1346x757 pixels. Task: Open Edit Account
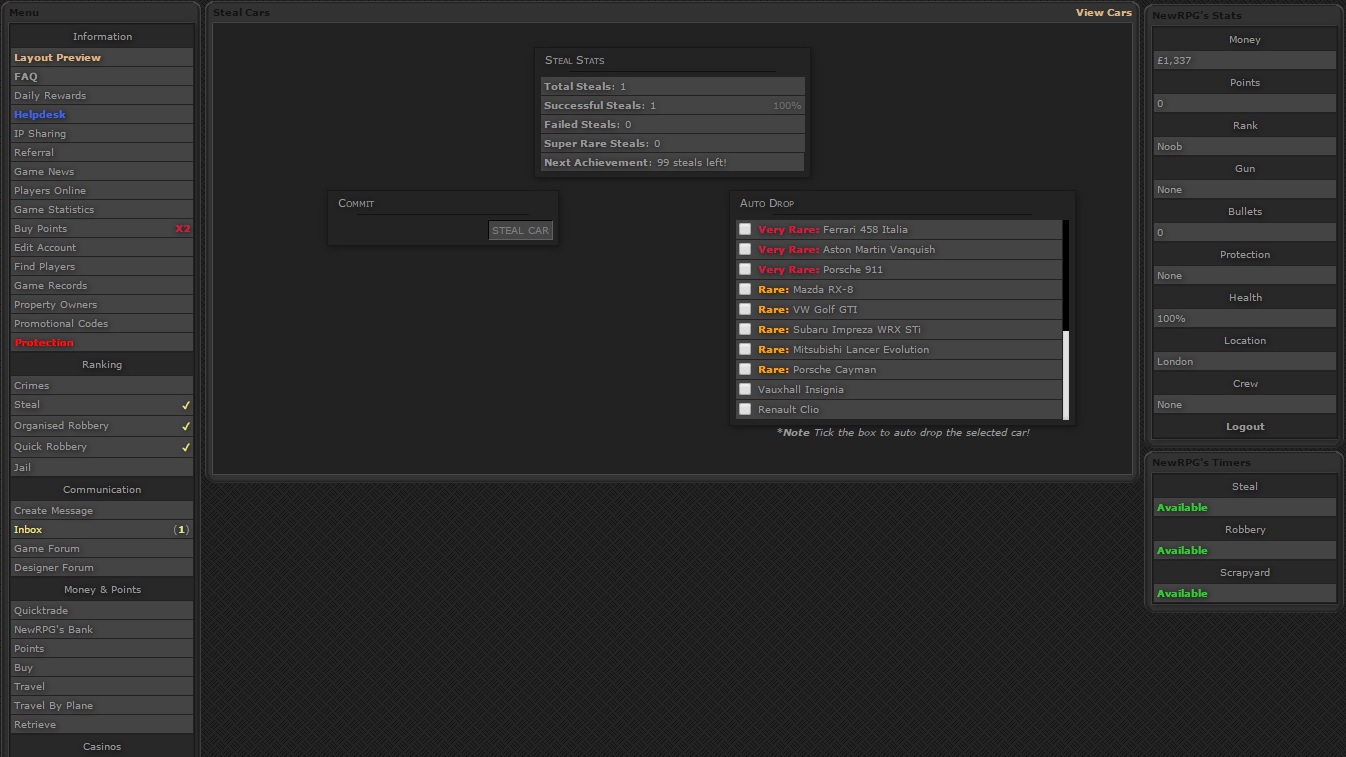coord(101,248)
